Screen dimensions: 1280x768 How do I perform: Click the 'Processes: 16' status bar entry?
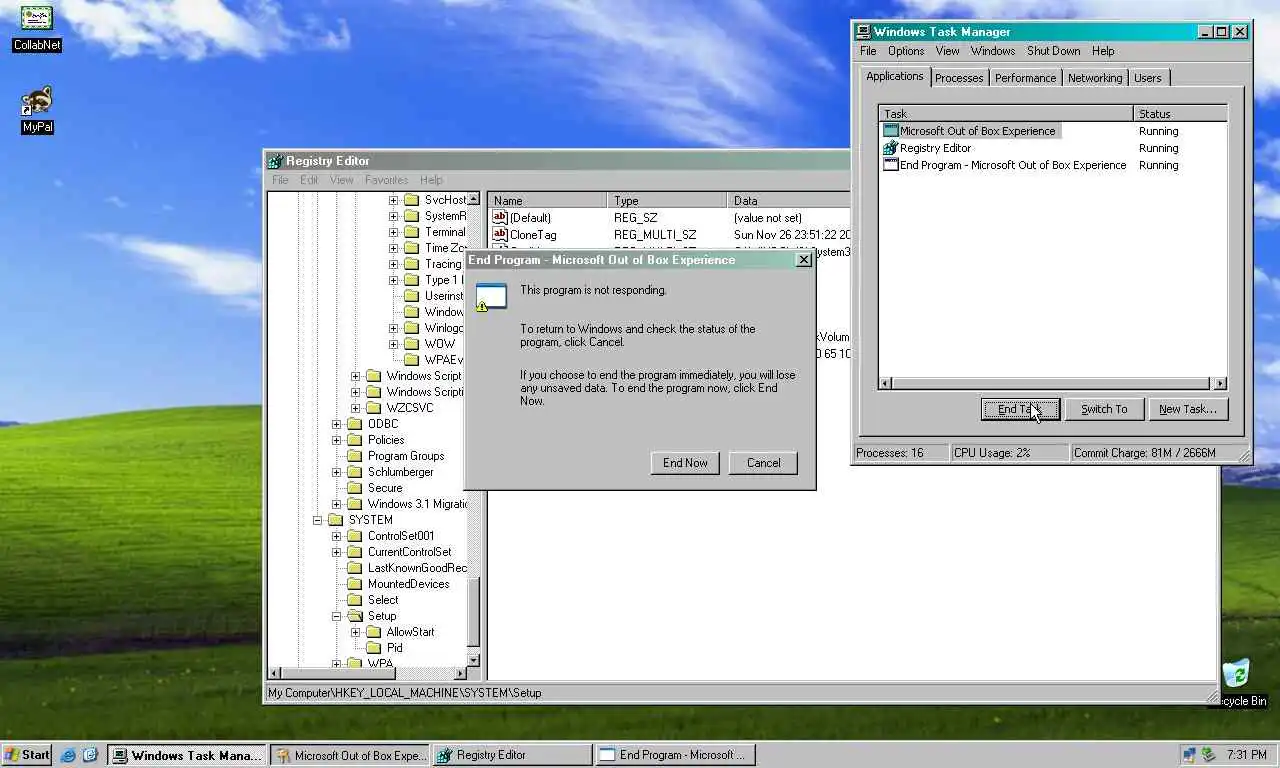pos(901,453)
